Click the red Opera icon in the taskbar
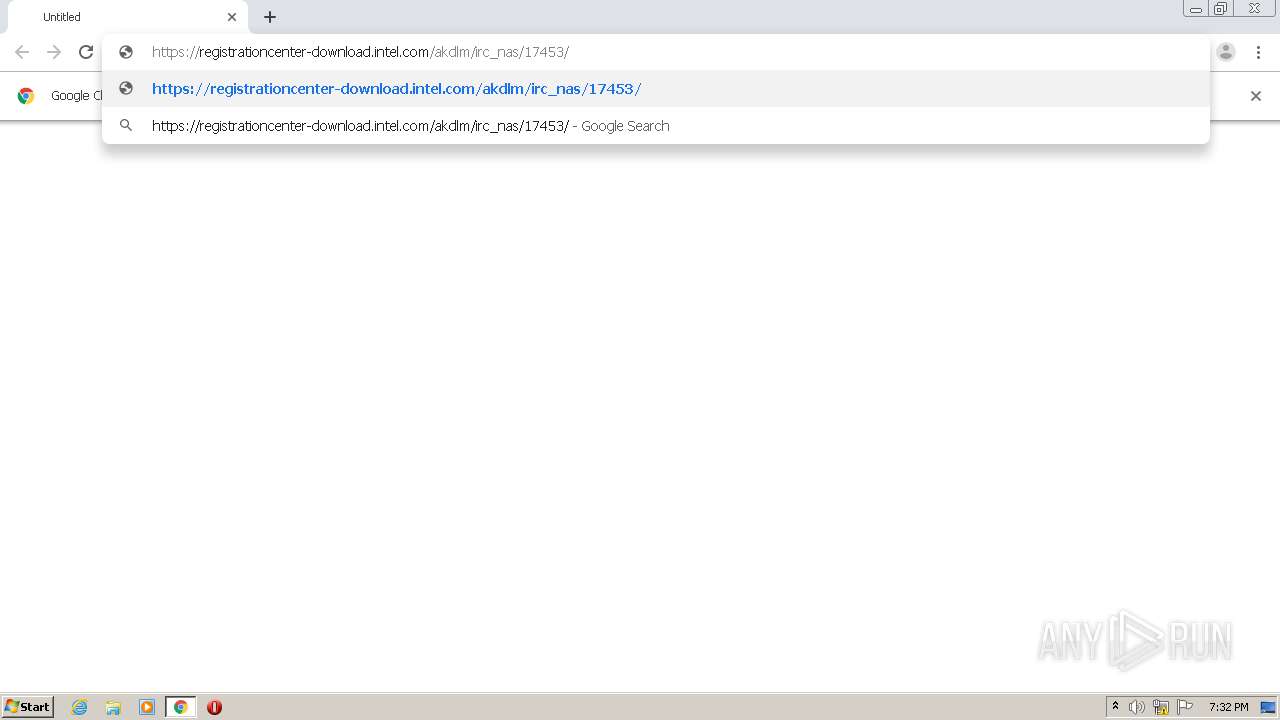The image size is (1280, 720). point(214,707)
